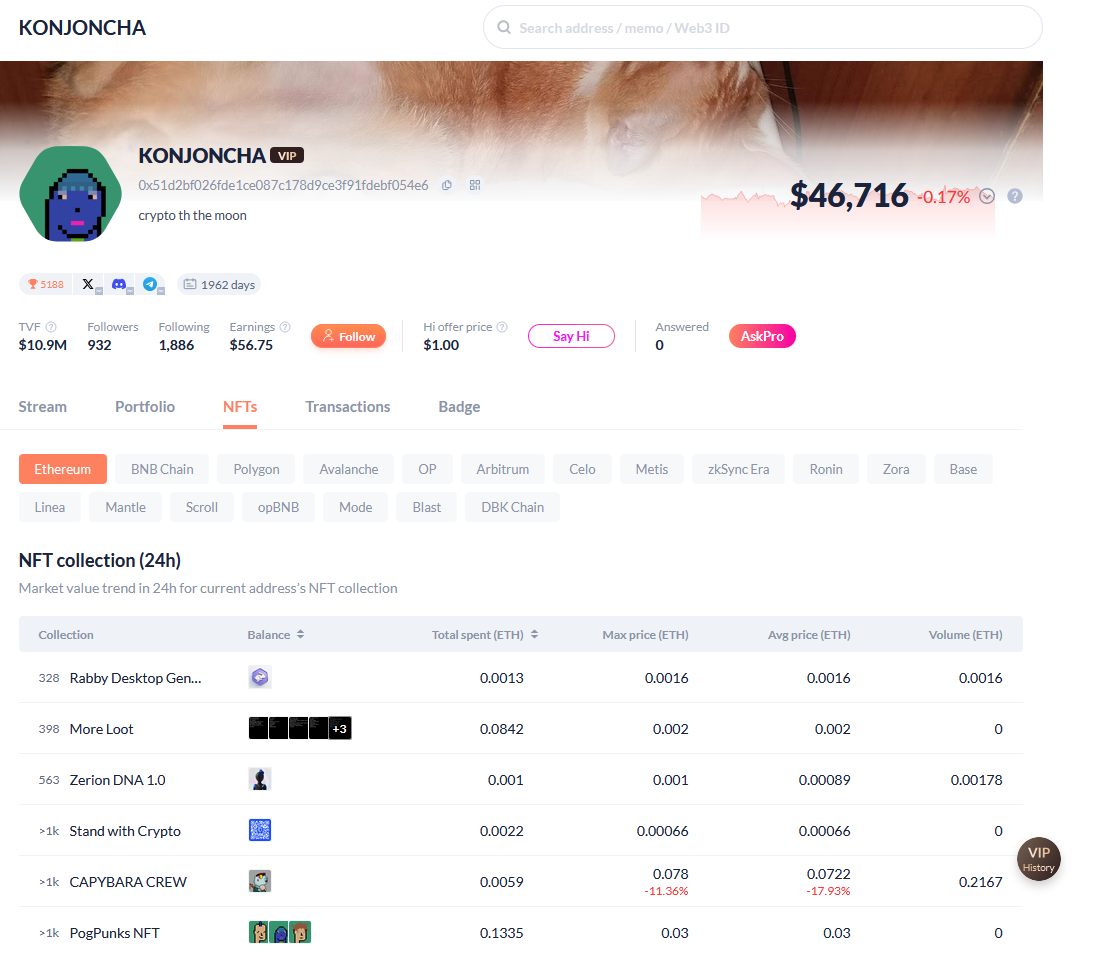Click the Say Hi button
The width and height of the screenshot is (1095, 957).
tap(571, 336)
